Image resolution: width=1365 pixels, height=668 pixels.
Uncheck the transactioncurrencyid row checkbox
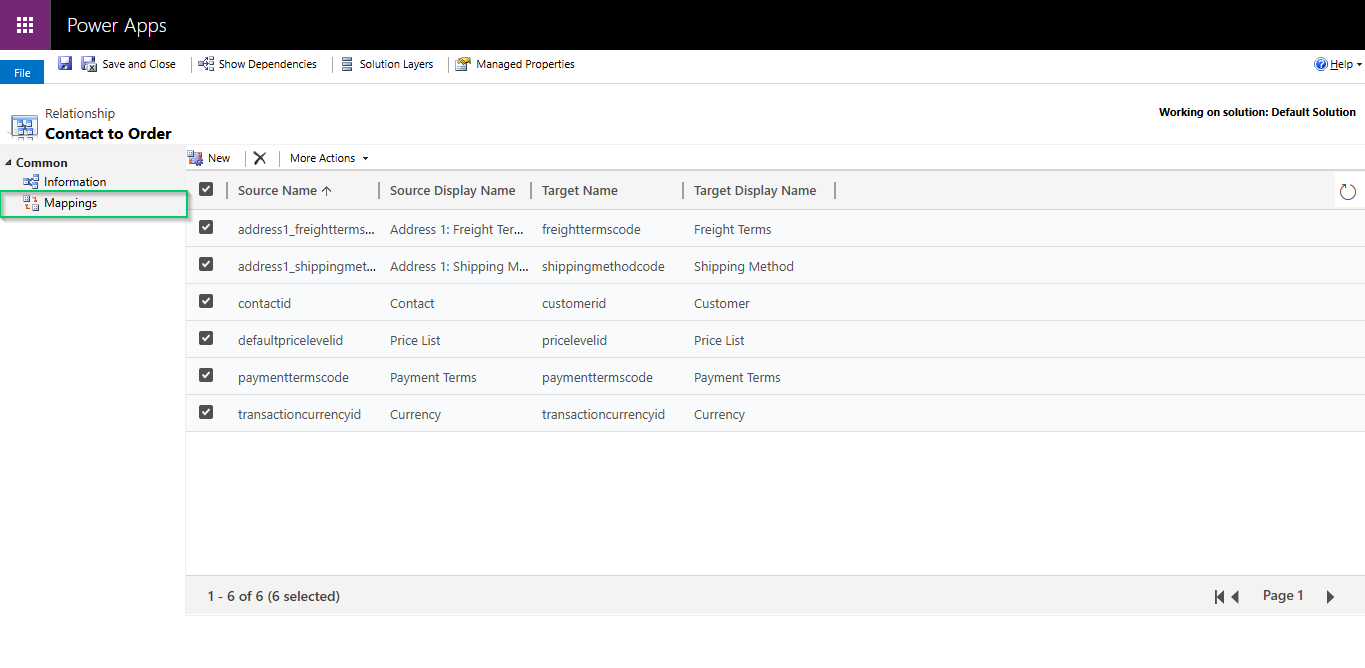click(206, 412)
